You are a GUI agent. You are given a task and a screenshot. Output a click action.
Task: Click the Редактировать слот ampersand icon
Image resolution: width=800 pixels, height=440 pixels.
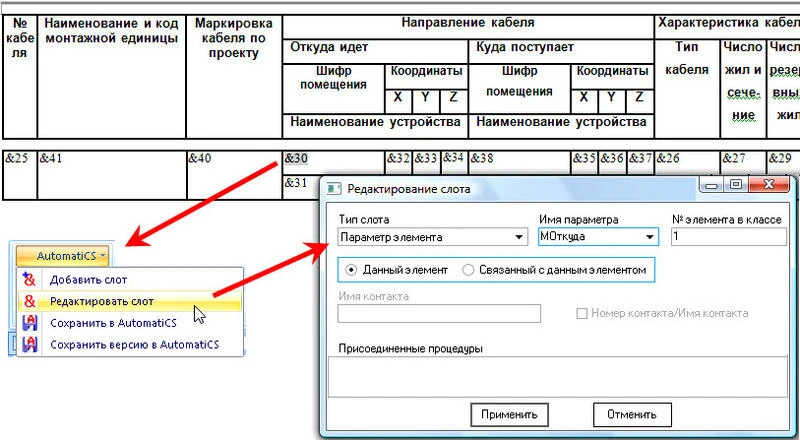30,300
